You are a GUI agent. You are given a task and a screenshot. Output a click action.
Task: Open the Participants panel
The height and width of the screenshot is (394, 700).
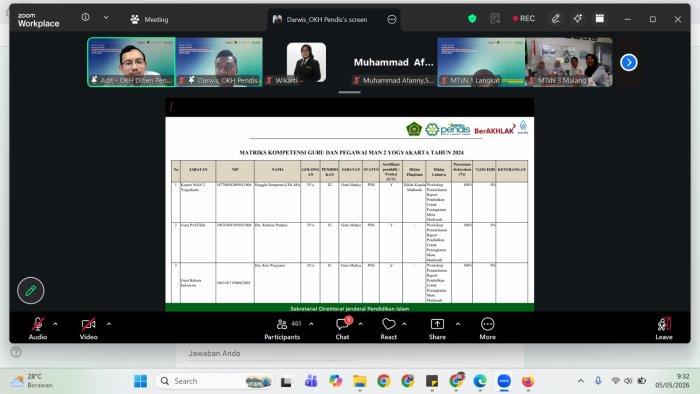point(282,328)
